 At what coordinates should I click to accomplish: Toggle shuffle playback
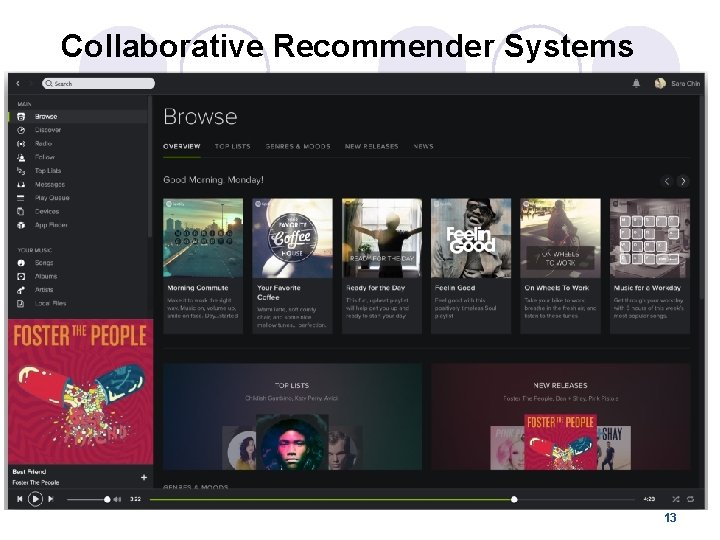675,499
